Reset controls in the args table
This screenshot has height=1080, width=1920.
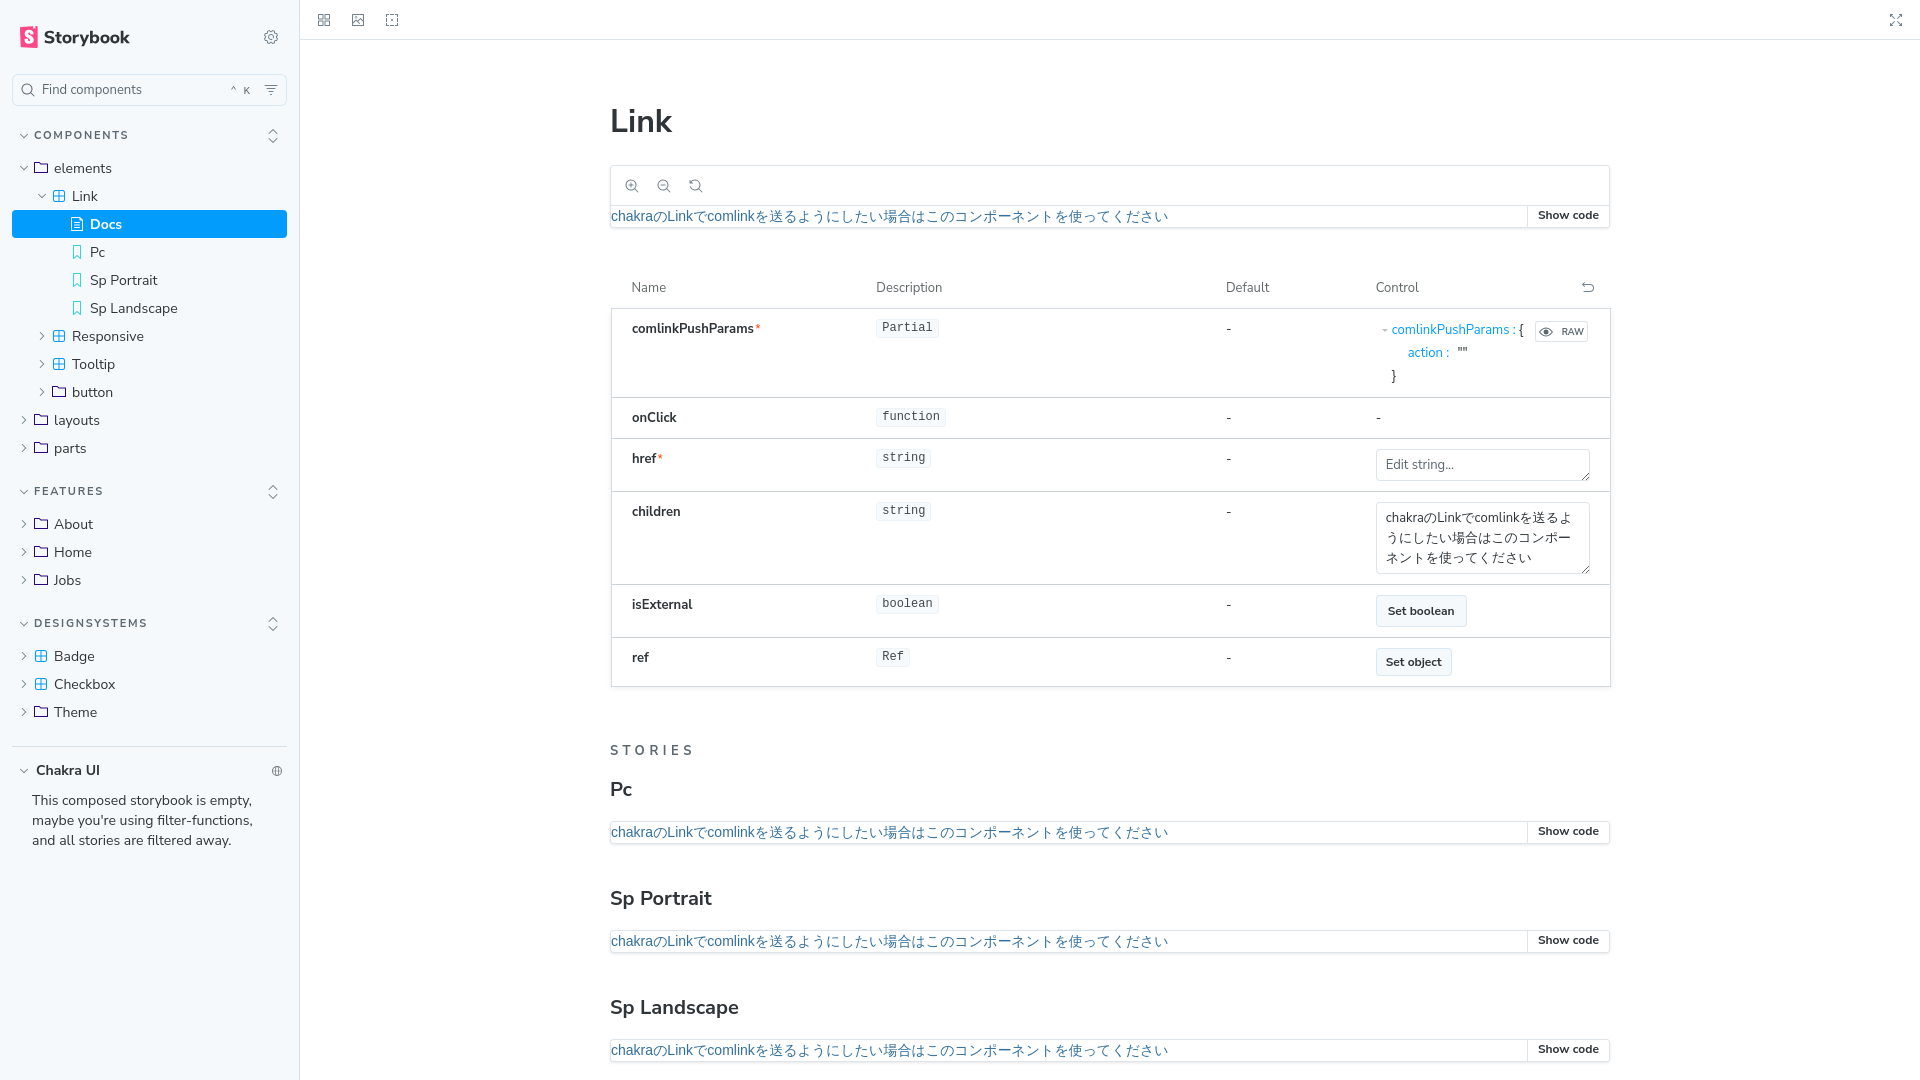1588,287
